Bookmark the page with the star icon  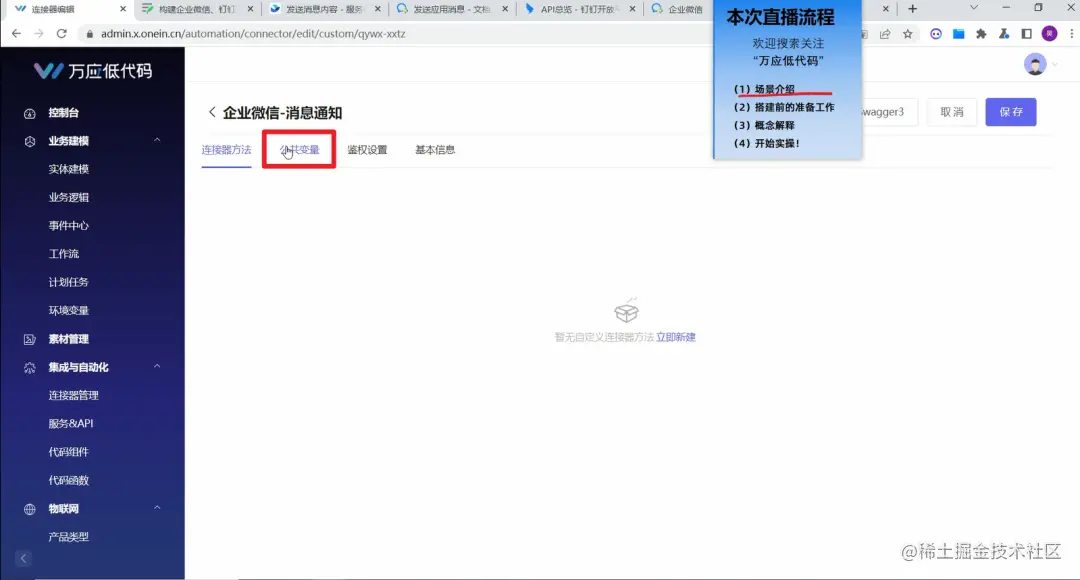[907, 33]
